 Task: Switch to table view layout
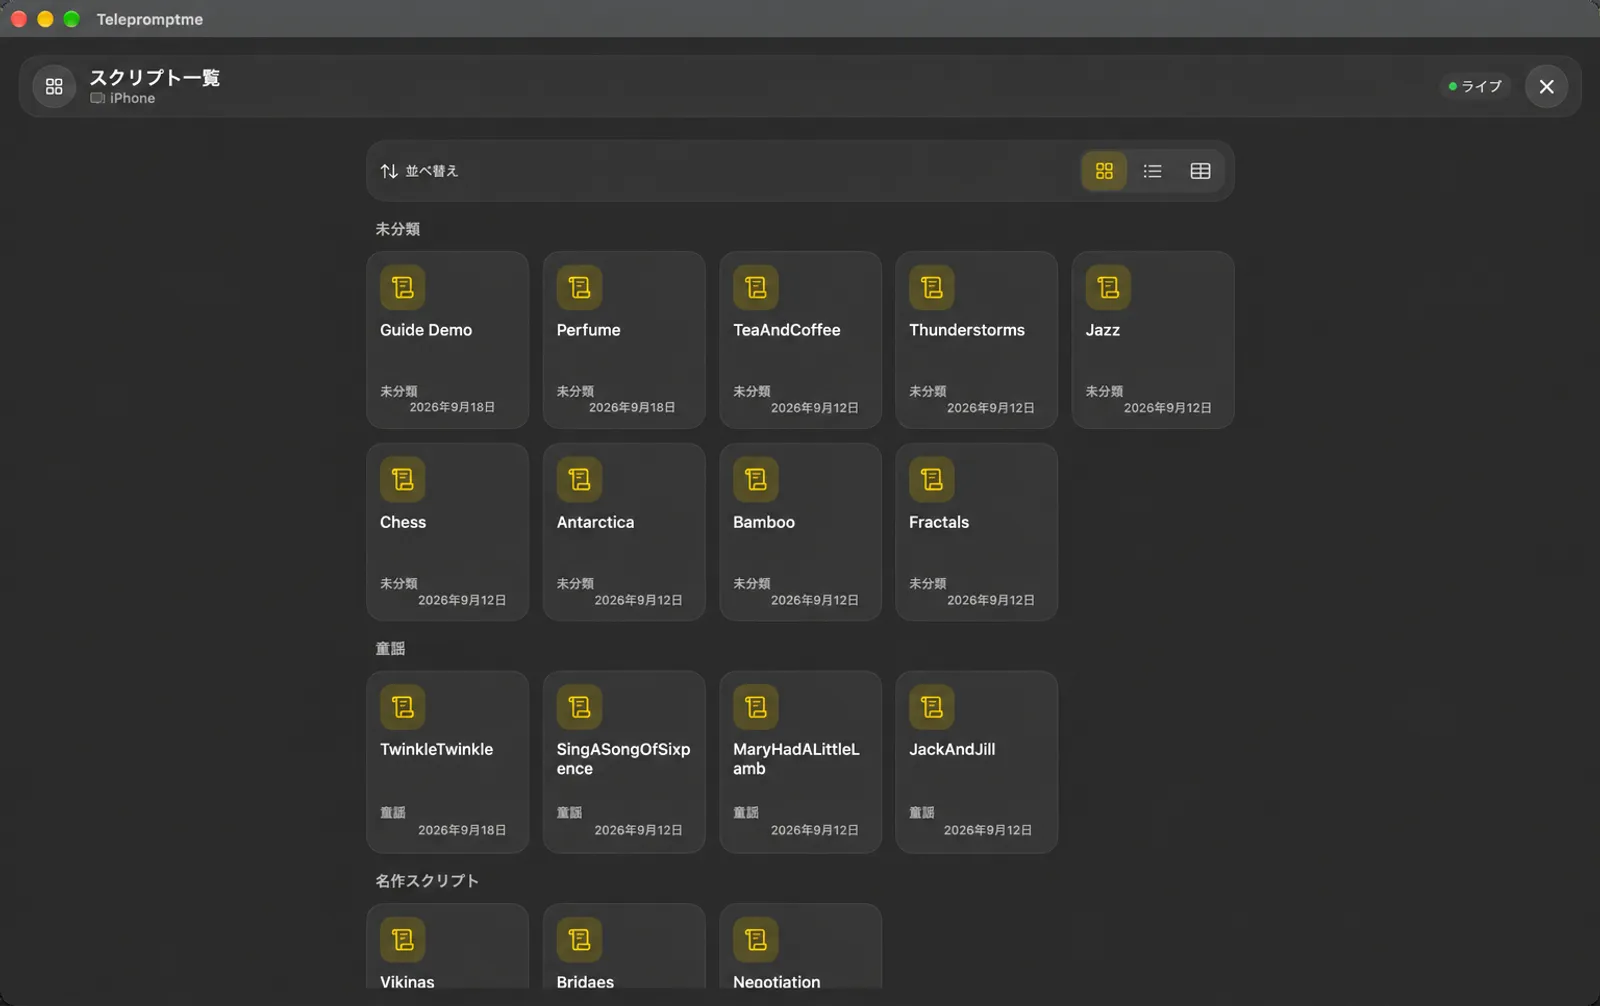coord(1200,171)
